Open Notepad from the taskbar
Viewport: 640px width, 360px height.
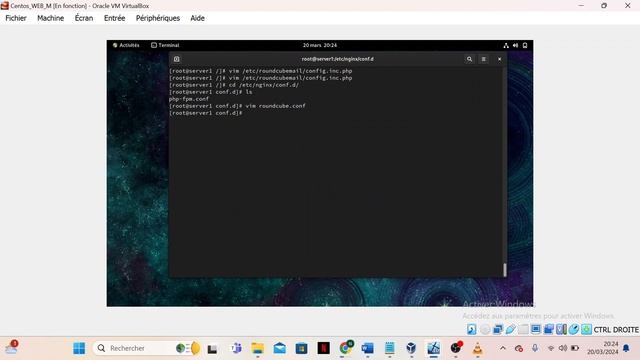(390, 348)
